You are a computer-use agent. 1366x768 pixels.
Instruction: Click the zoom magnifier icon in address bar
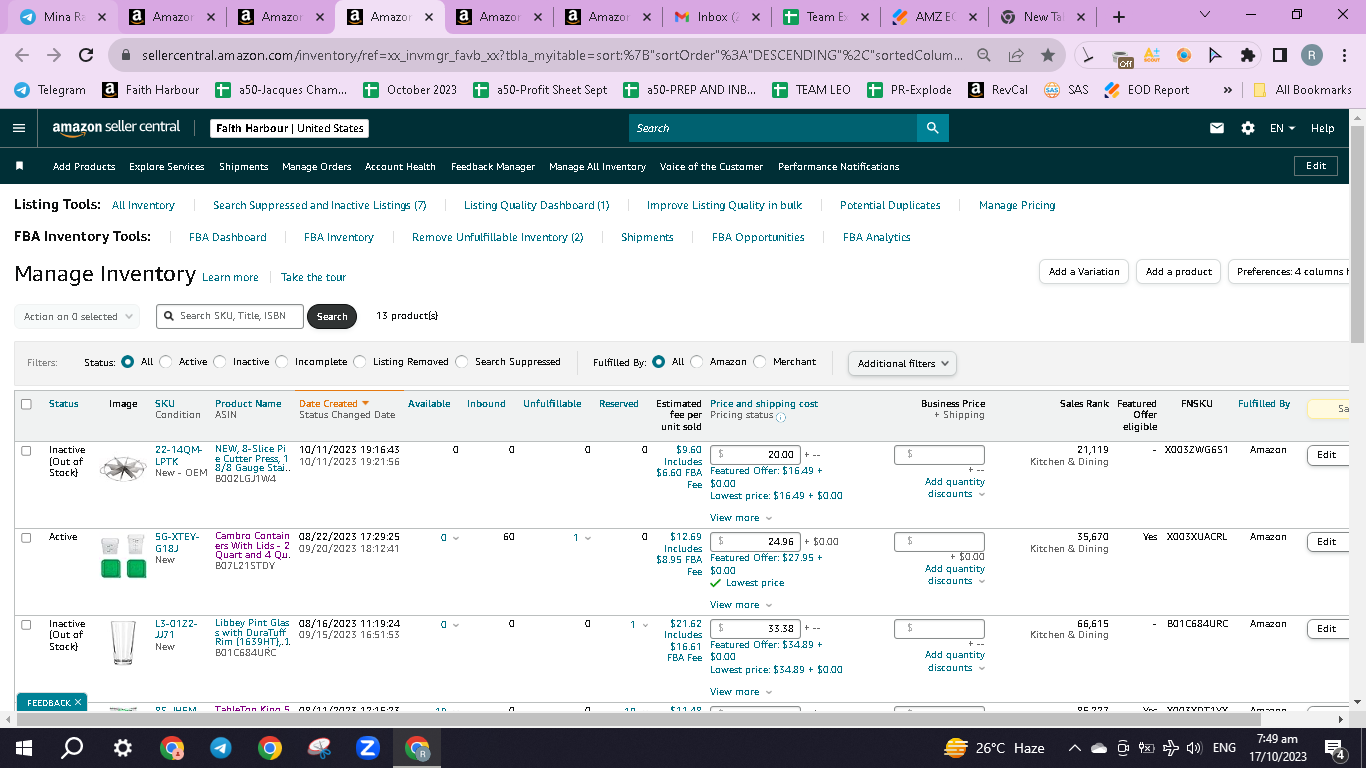[985, 55]
